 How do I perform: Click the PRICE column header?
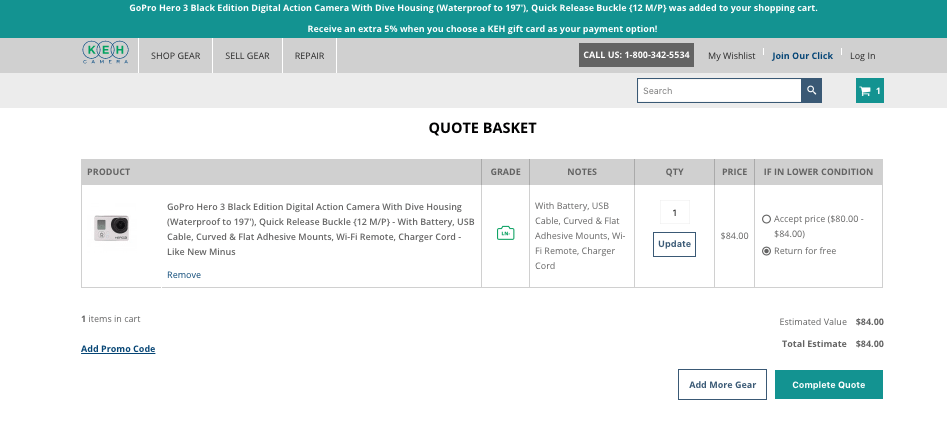point(734,172)
